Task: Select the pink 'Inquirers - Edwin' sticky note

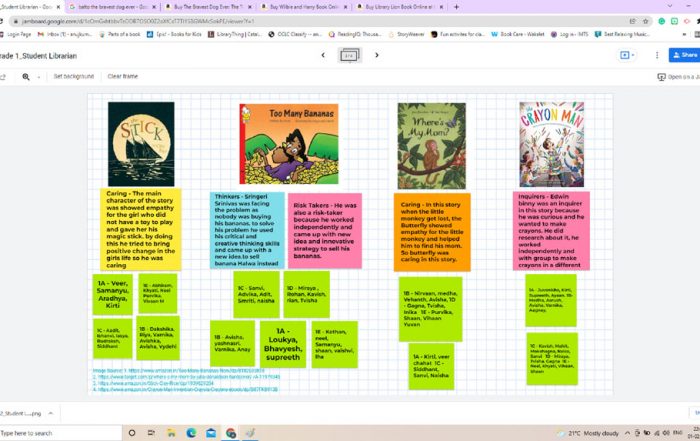Action: 551,231
